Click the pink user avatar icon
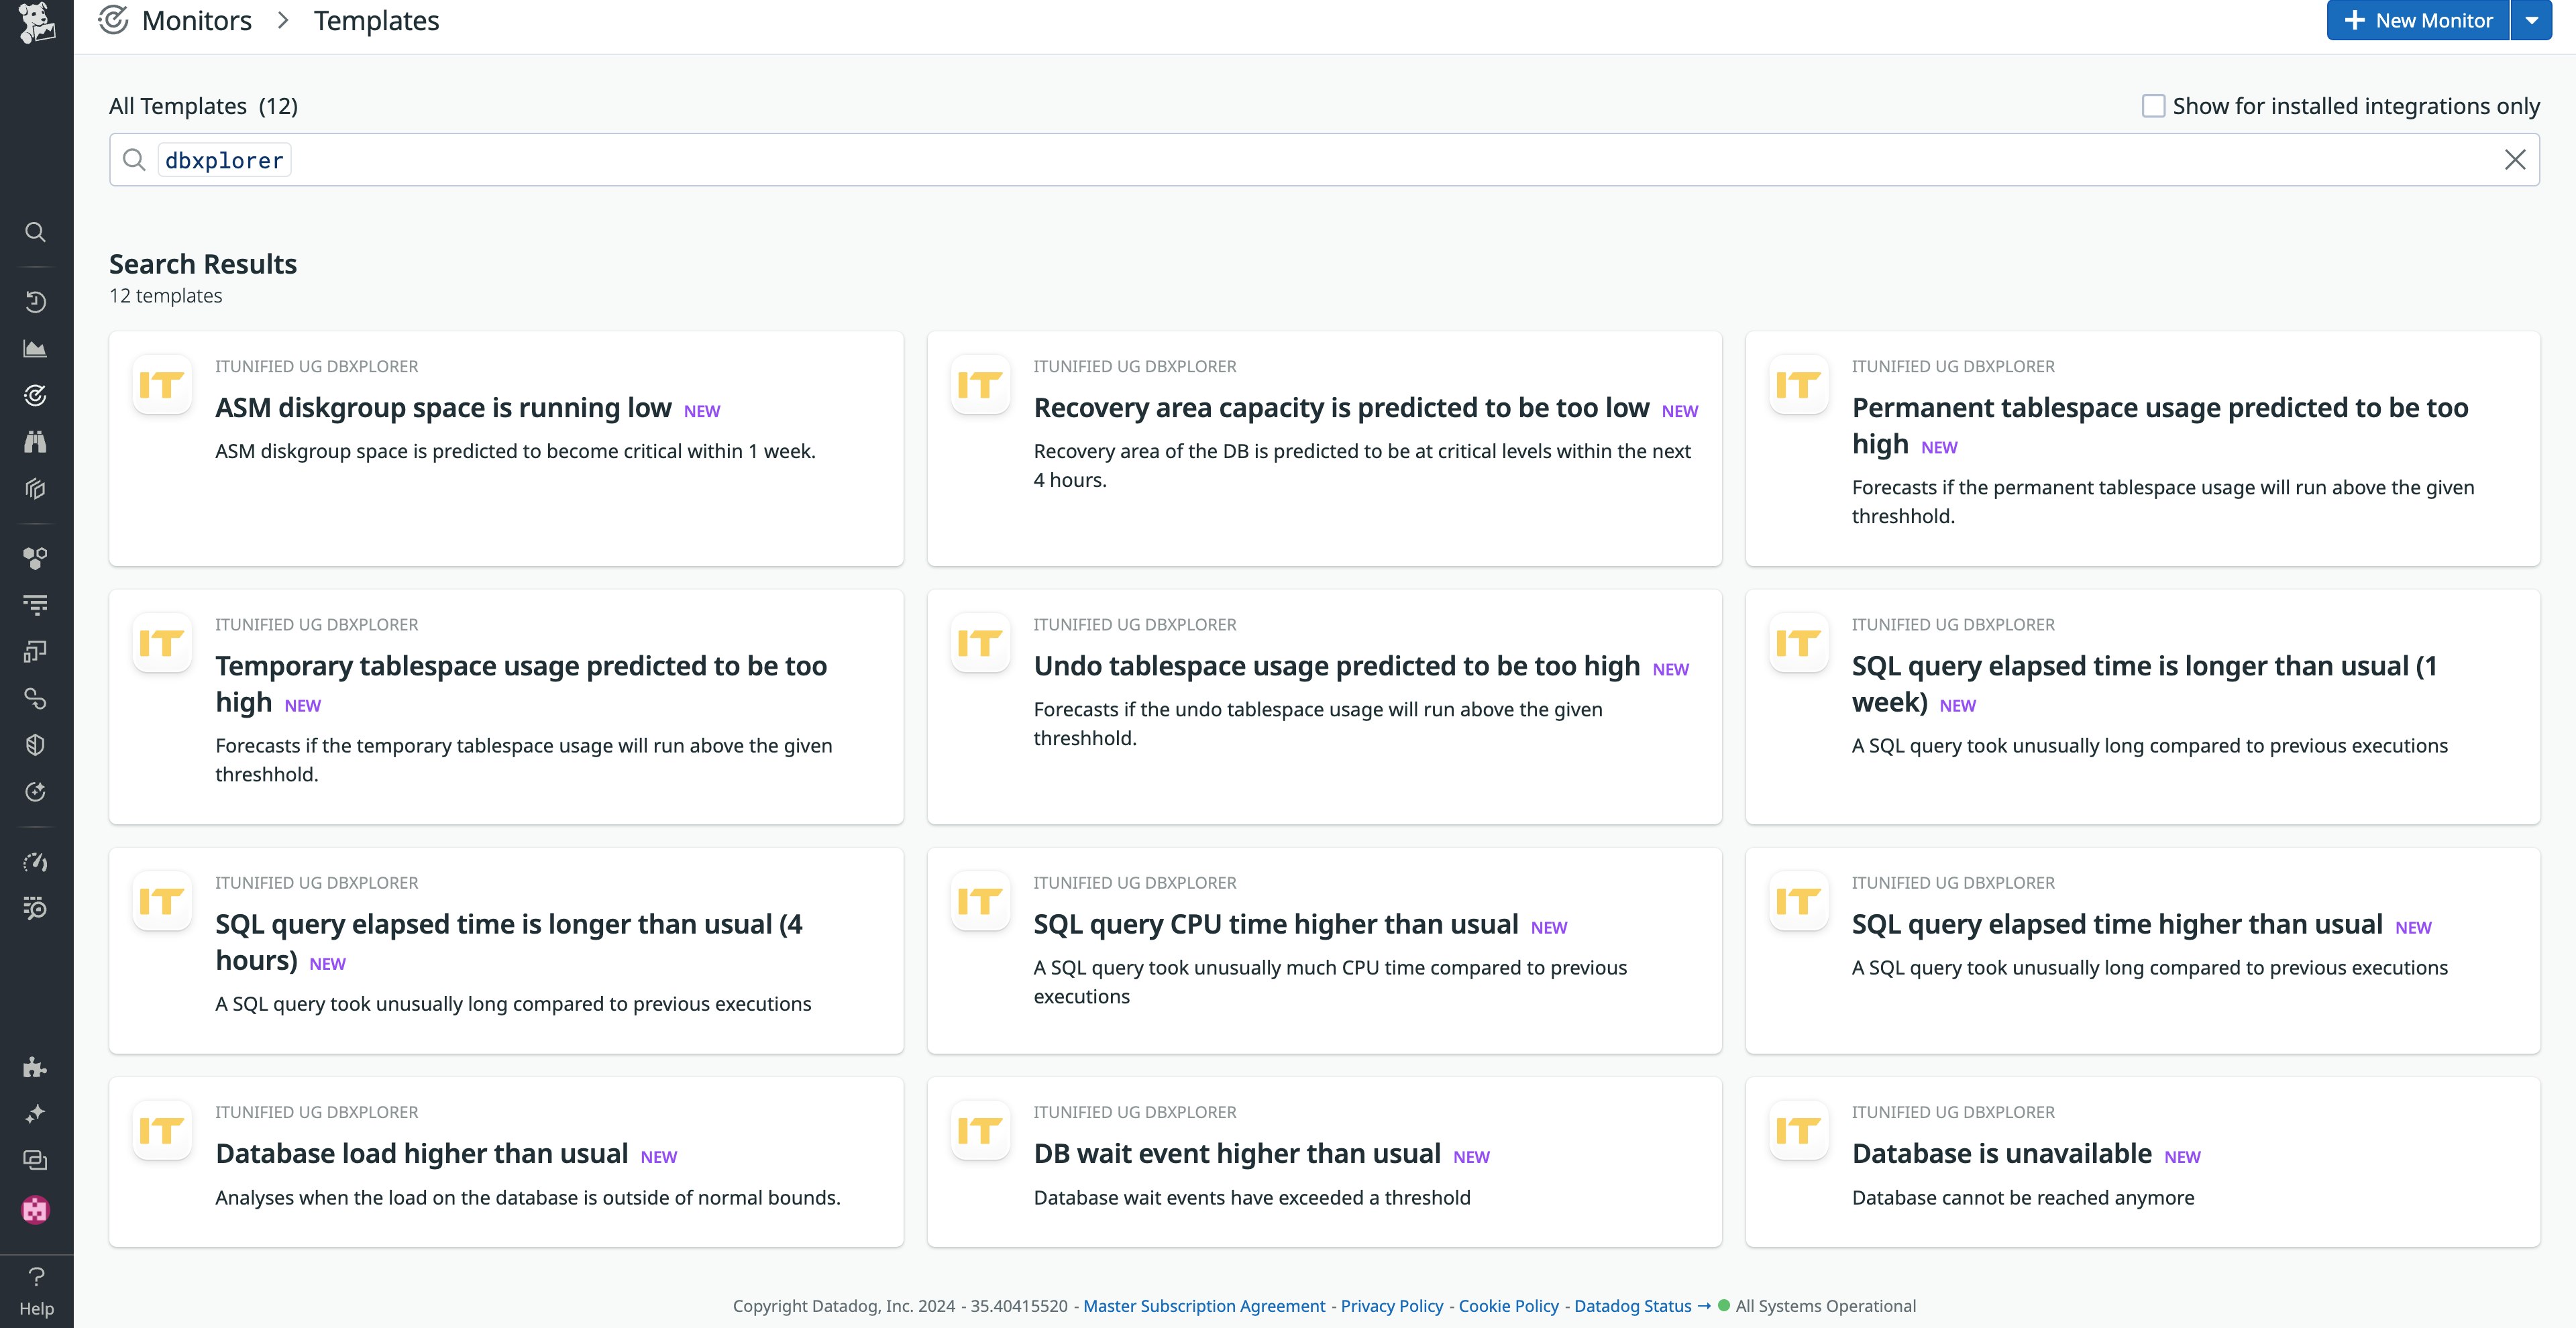The width and height of the screenshot is (2576, 1328). [35, 1209]
